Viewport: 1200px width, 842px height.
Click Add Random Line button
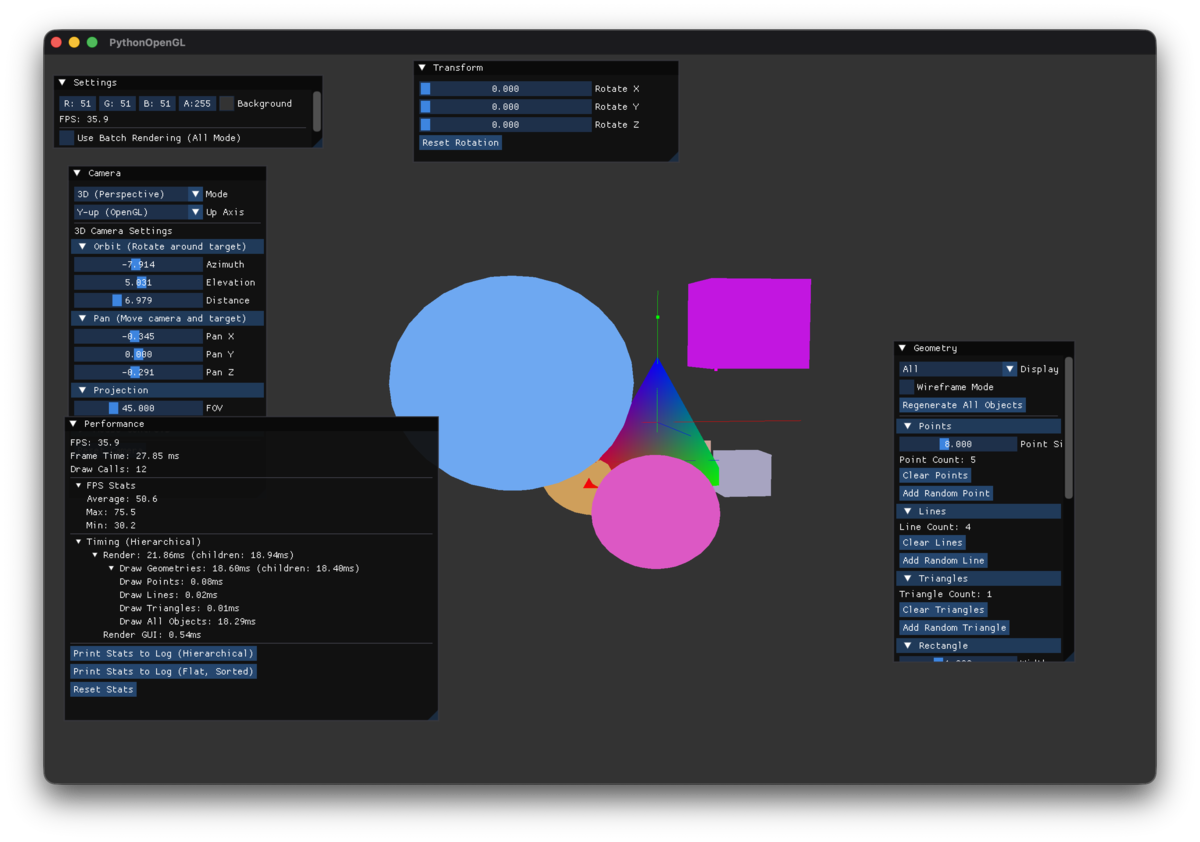point(944,560)
